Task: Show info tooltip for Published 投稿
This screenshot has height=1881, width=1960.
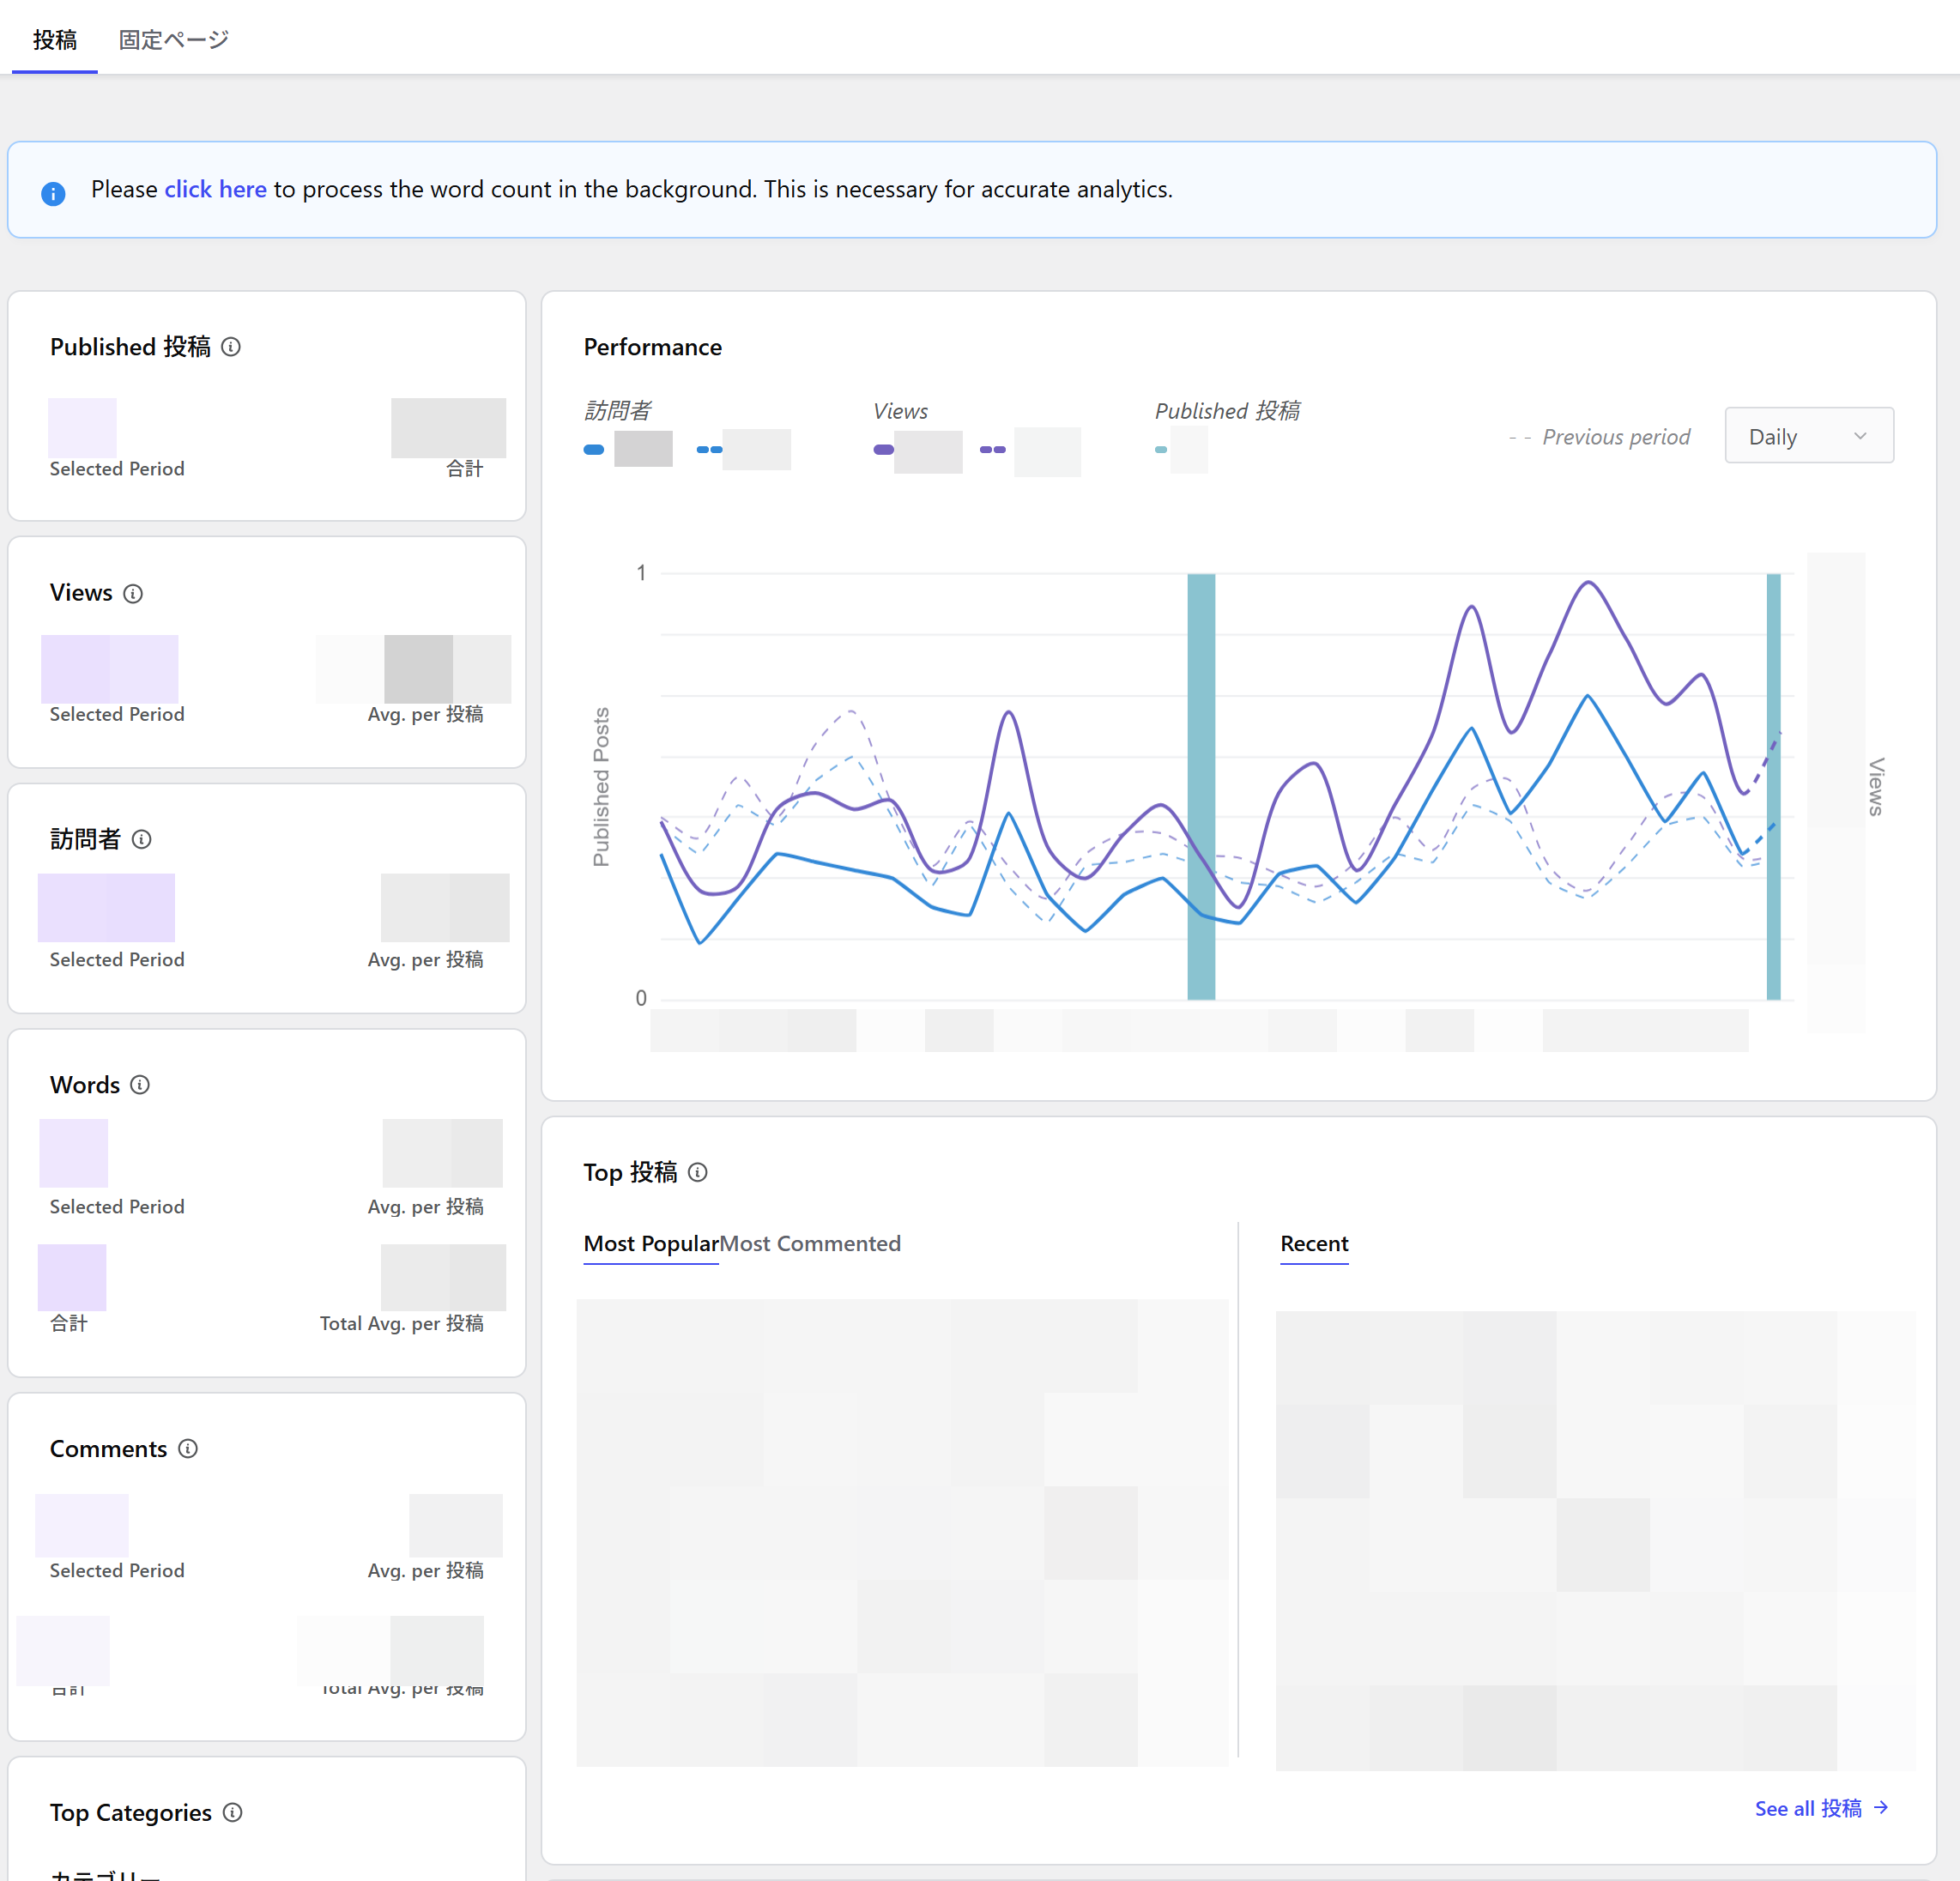Action: (231, 347)
